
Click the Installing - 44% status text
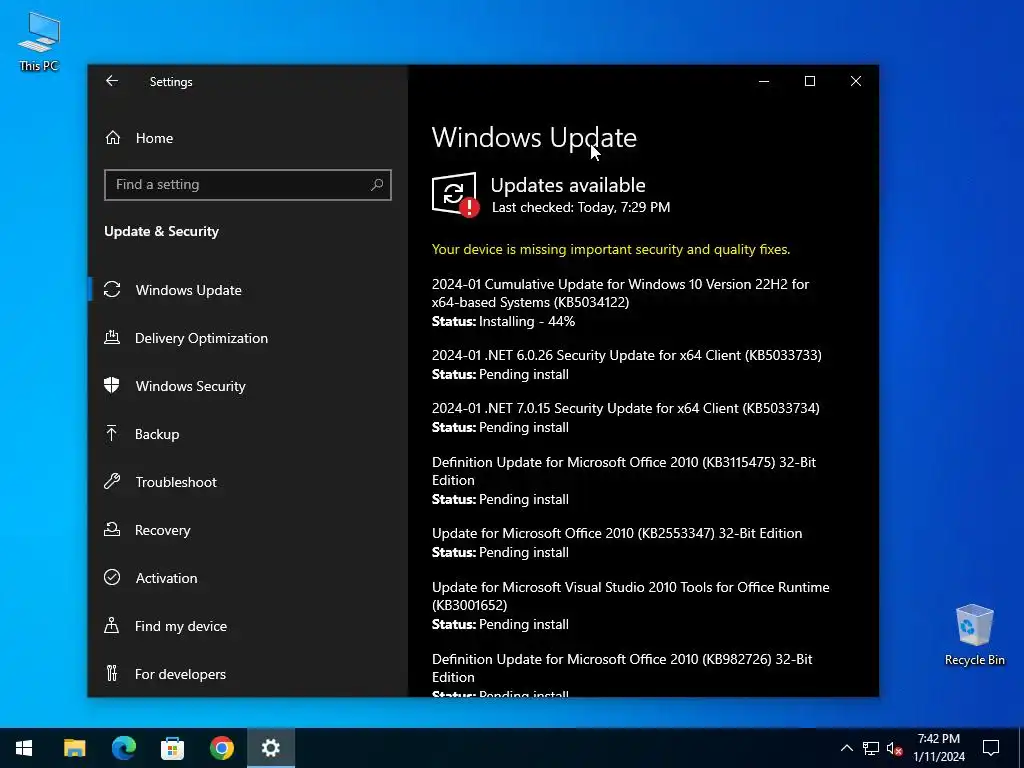pyautogui.click(x=527, y=321)
